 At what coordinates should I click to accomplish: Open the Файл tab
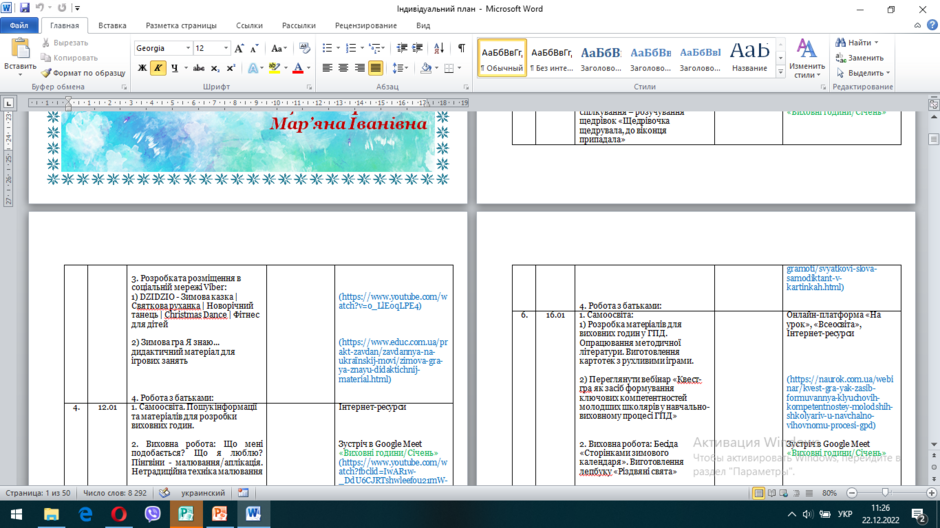click(19, 26)
